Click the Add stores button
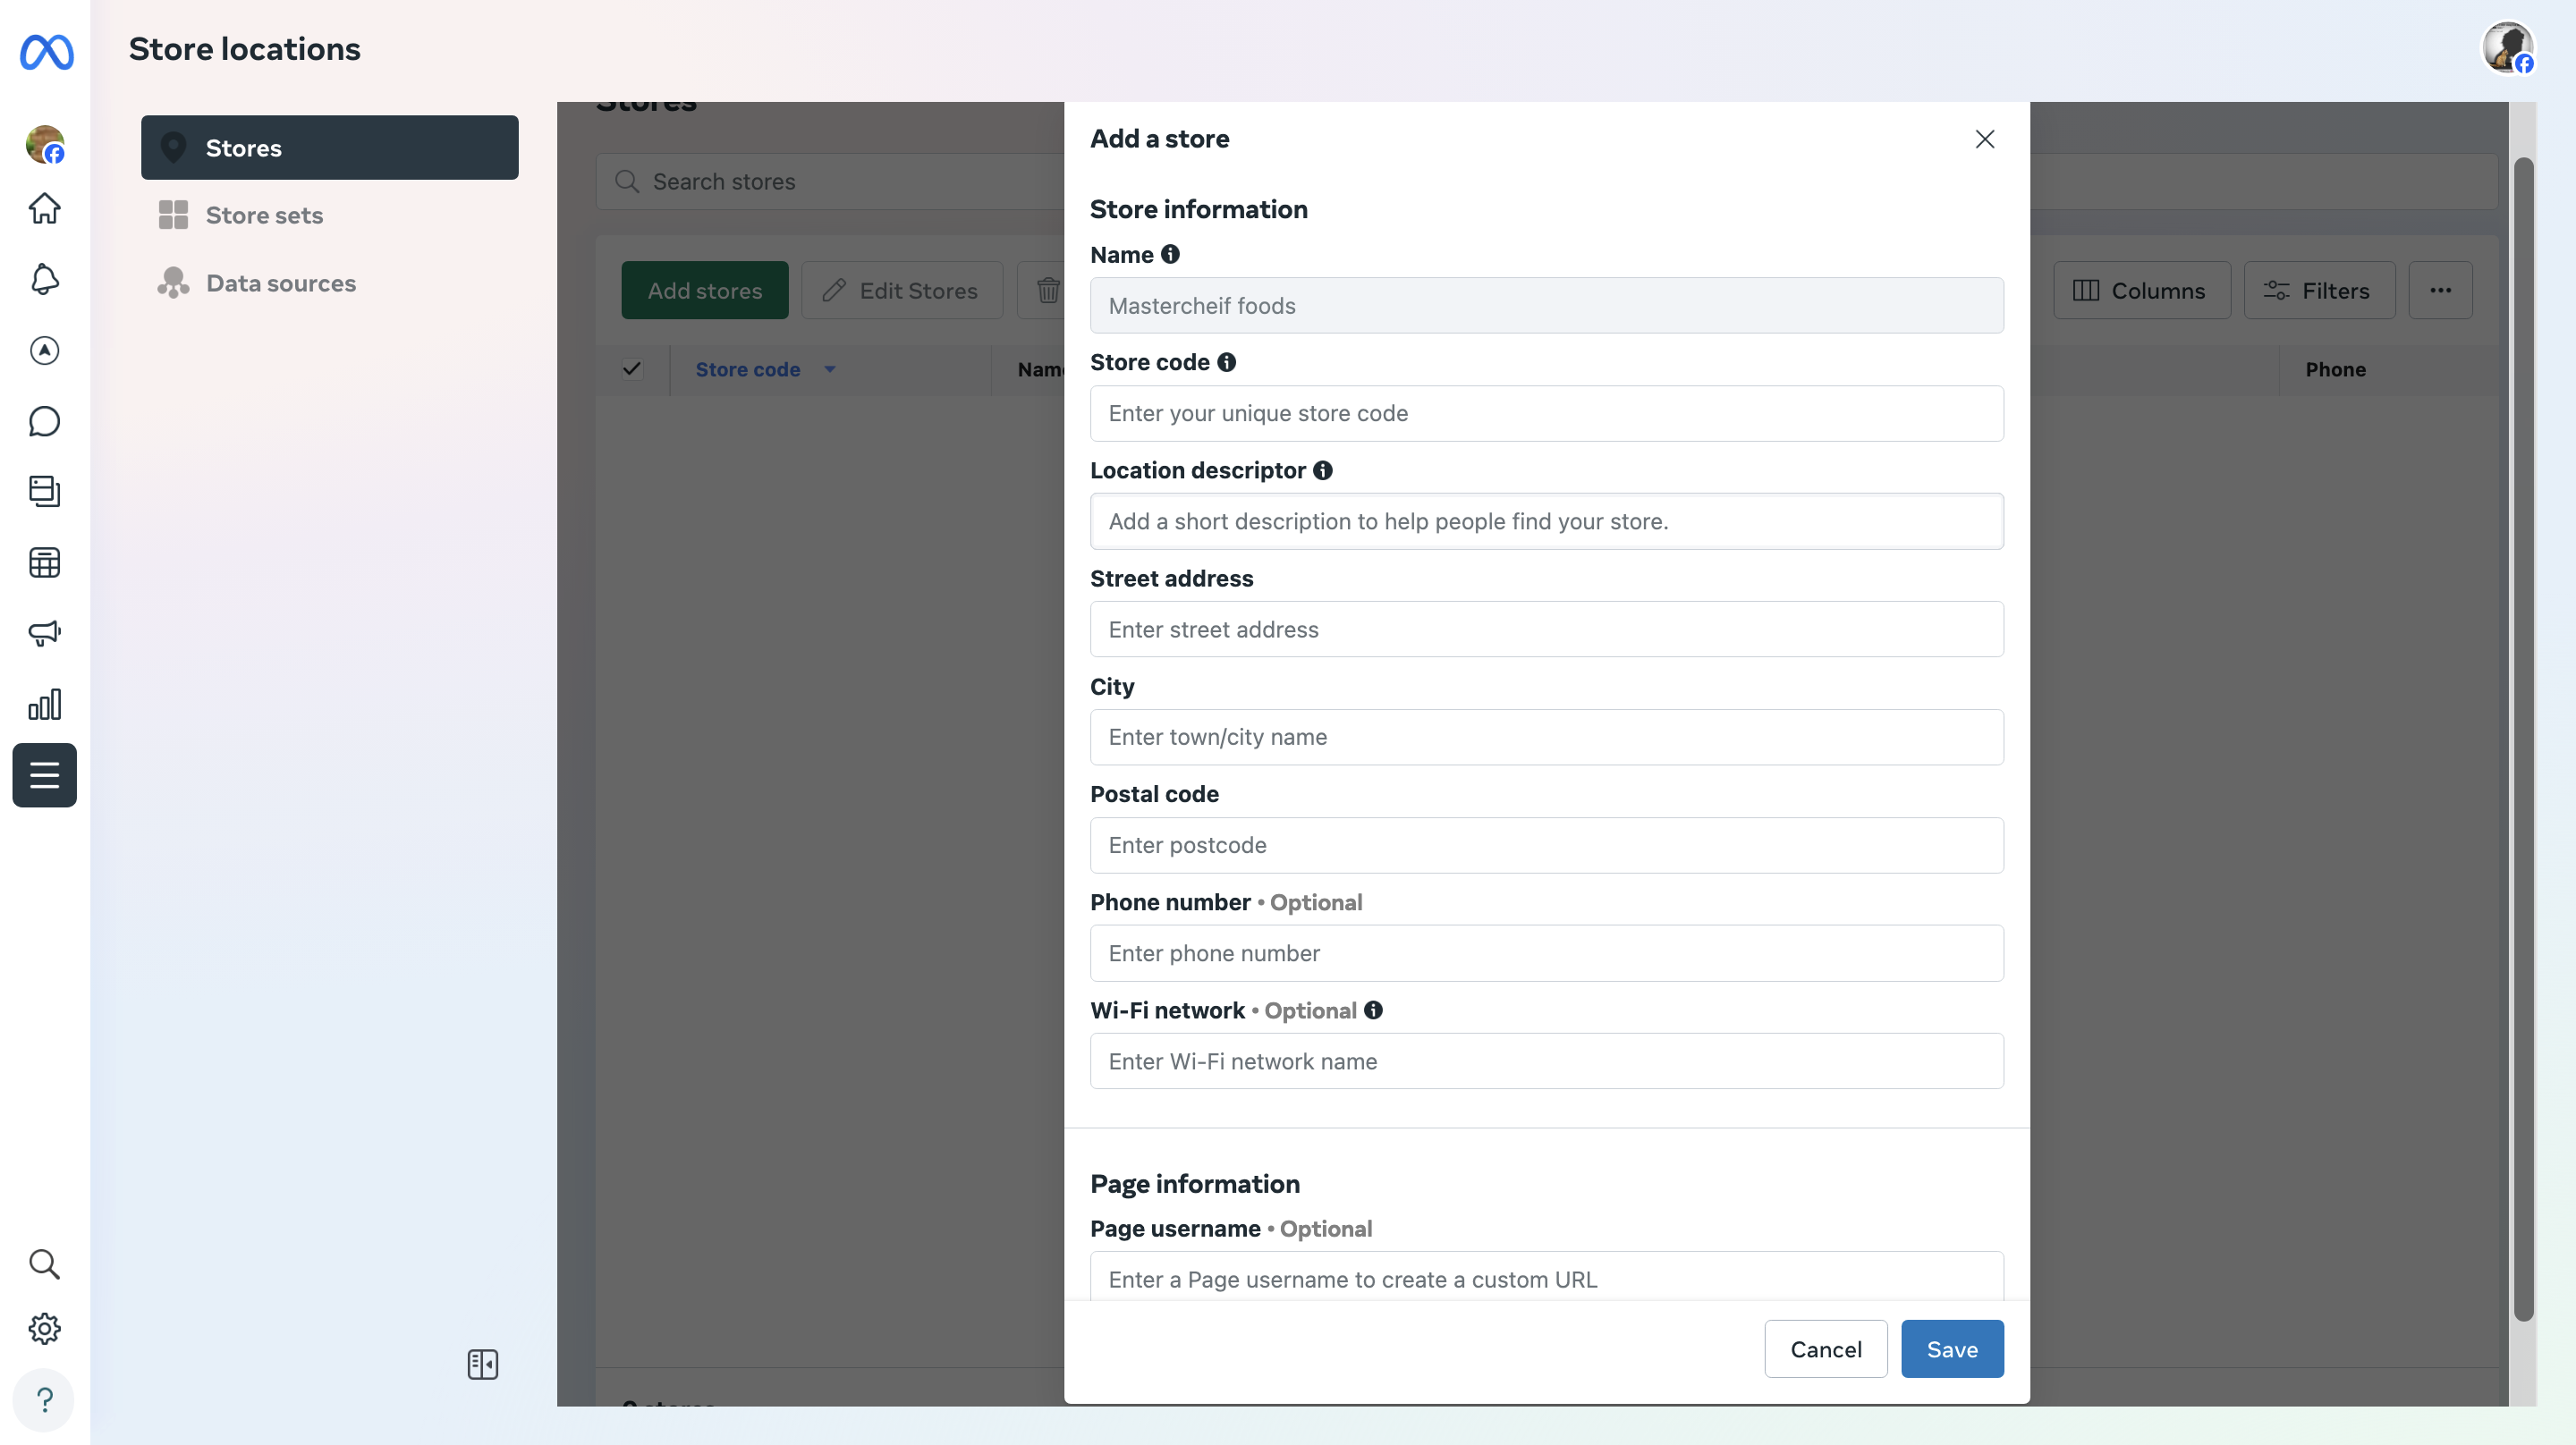Viewport: 2576px width, 1445px height. click(705, 291)
